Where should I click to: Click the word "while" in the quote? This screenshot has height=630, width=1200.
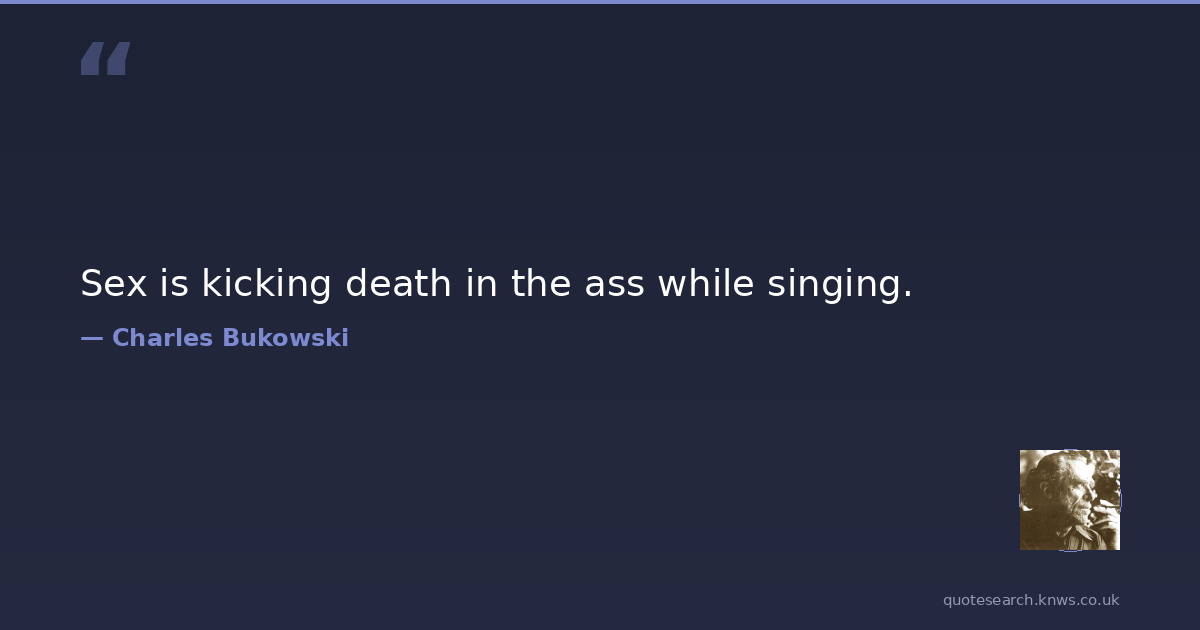705,284
